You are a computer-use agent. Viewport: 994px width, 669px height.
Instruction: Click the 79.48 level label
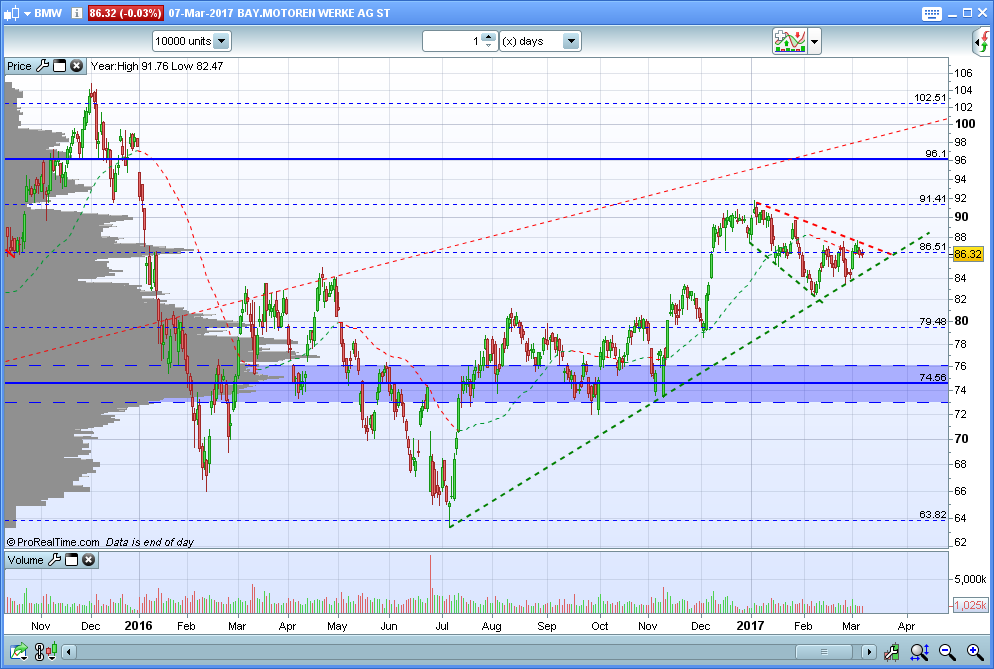933,322
